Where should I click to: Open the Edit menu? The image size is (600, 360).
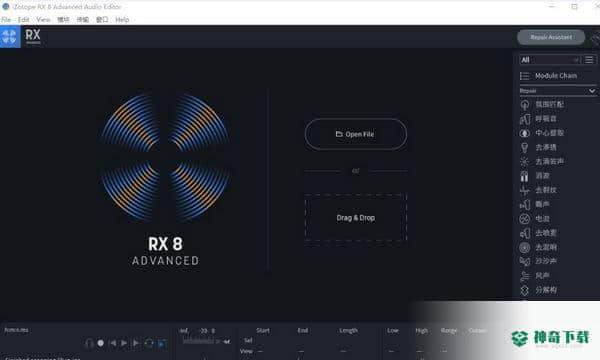tap(24, 20)
